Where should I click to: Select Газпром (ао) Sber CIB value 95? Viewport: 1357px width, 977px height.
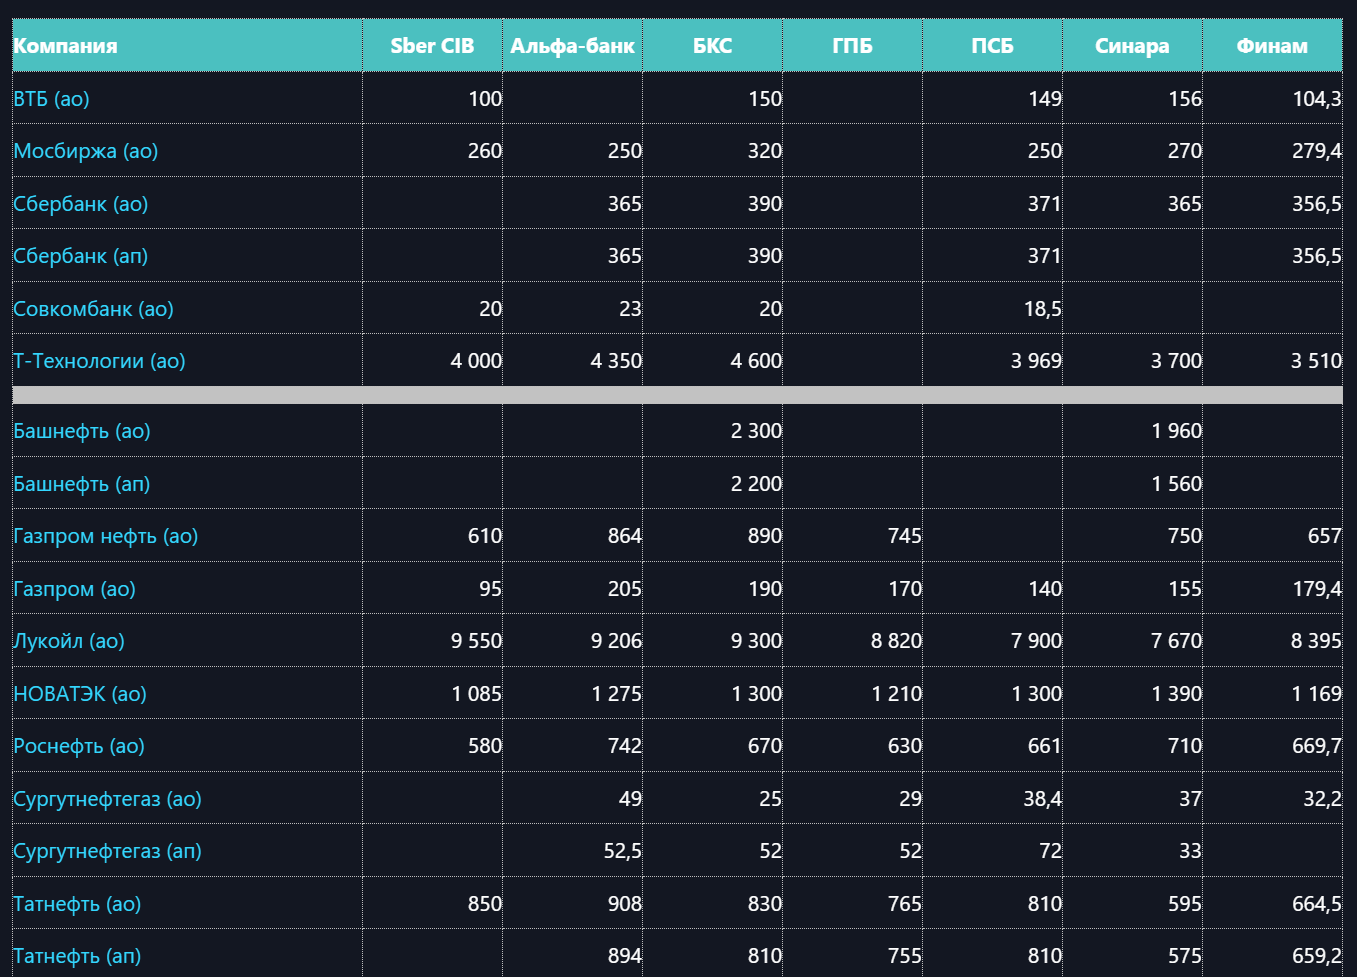491,589
